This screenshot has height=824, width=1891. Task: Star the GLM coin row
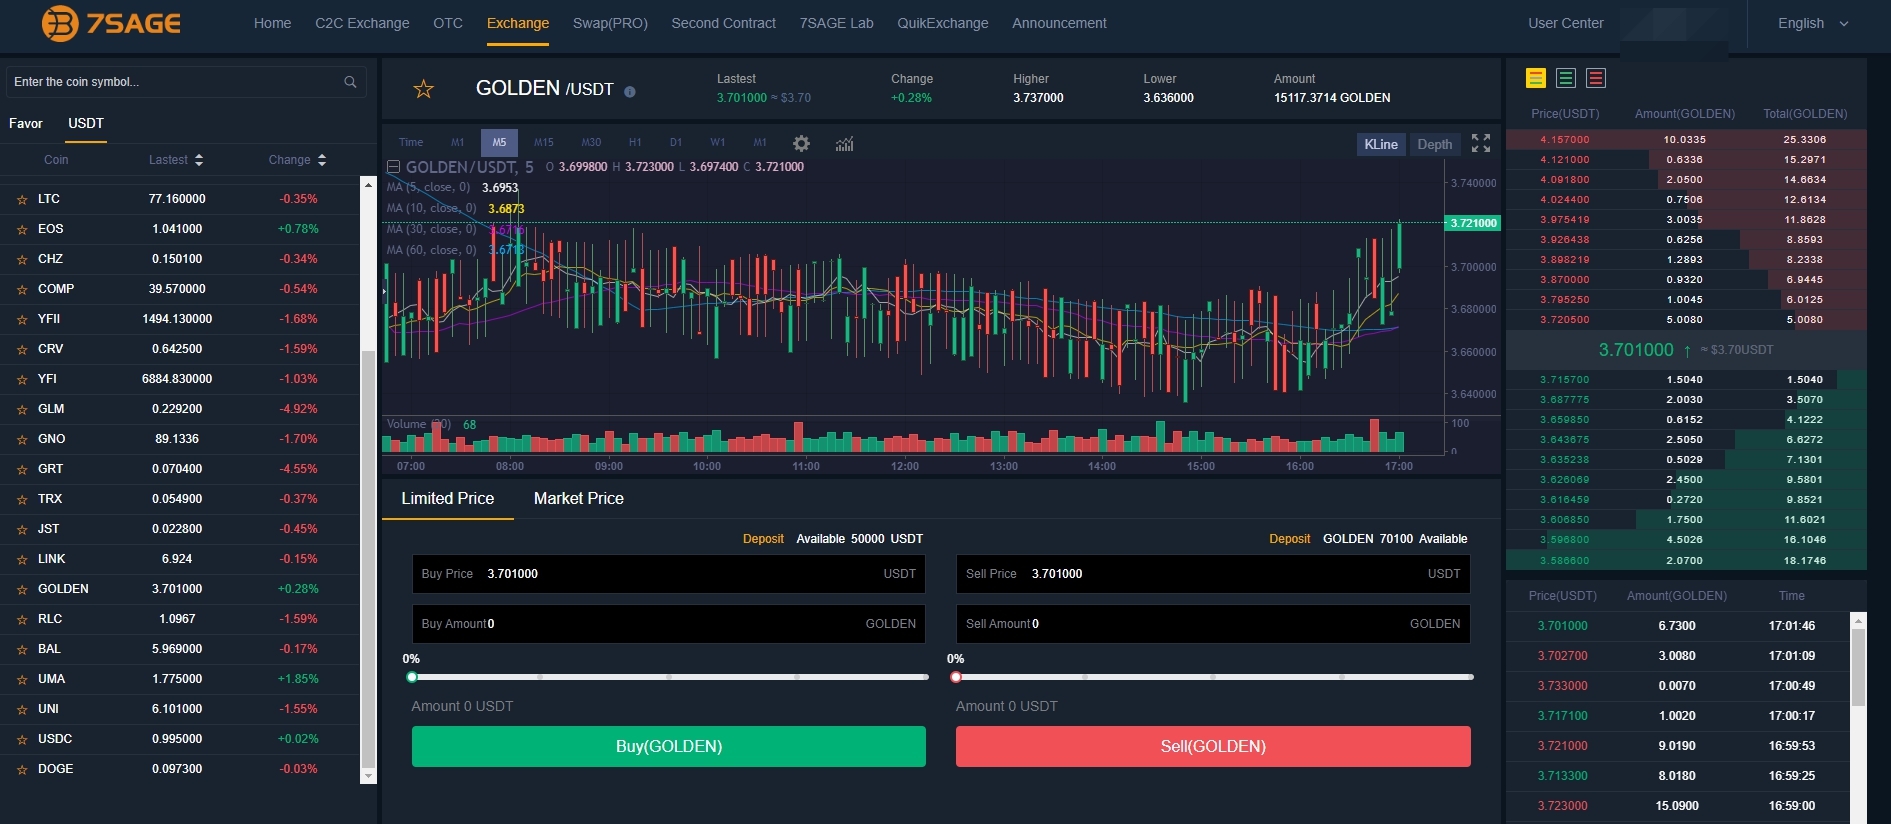[22, 410]
